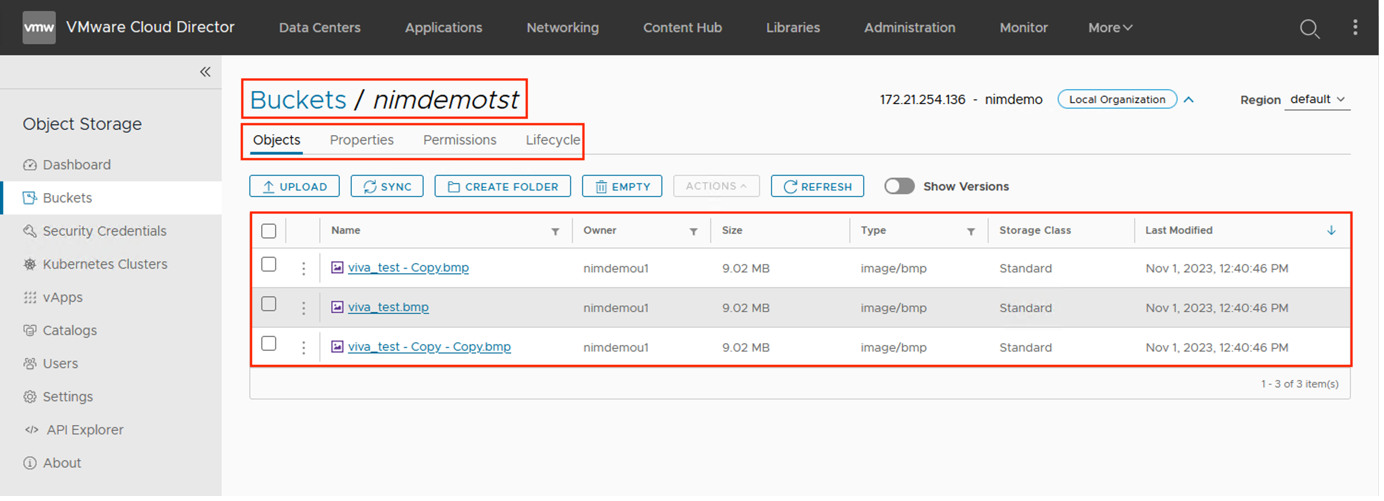The image size is (1384, 501).
Task: Select checkbox for viva_test - Copy.bmp
Action: 268,265
